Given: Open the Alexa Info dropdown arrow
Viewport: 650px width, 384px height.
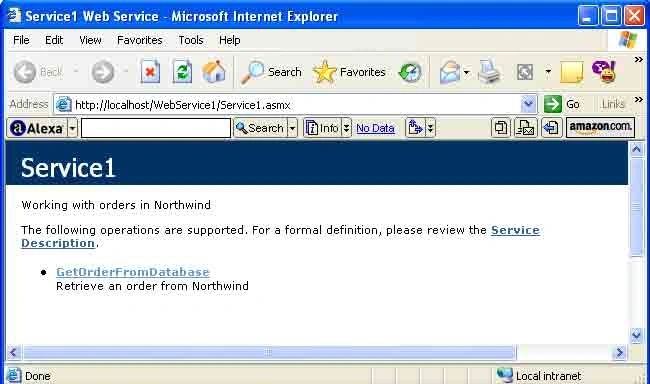Looking at the screenshot, I should pos(347,128).
